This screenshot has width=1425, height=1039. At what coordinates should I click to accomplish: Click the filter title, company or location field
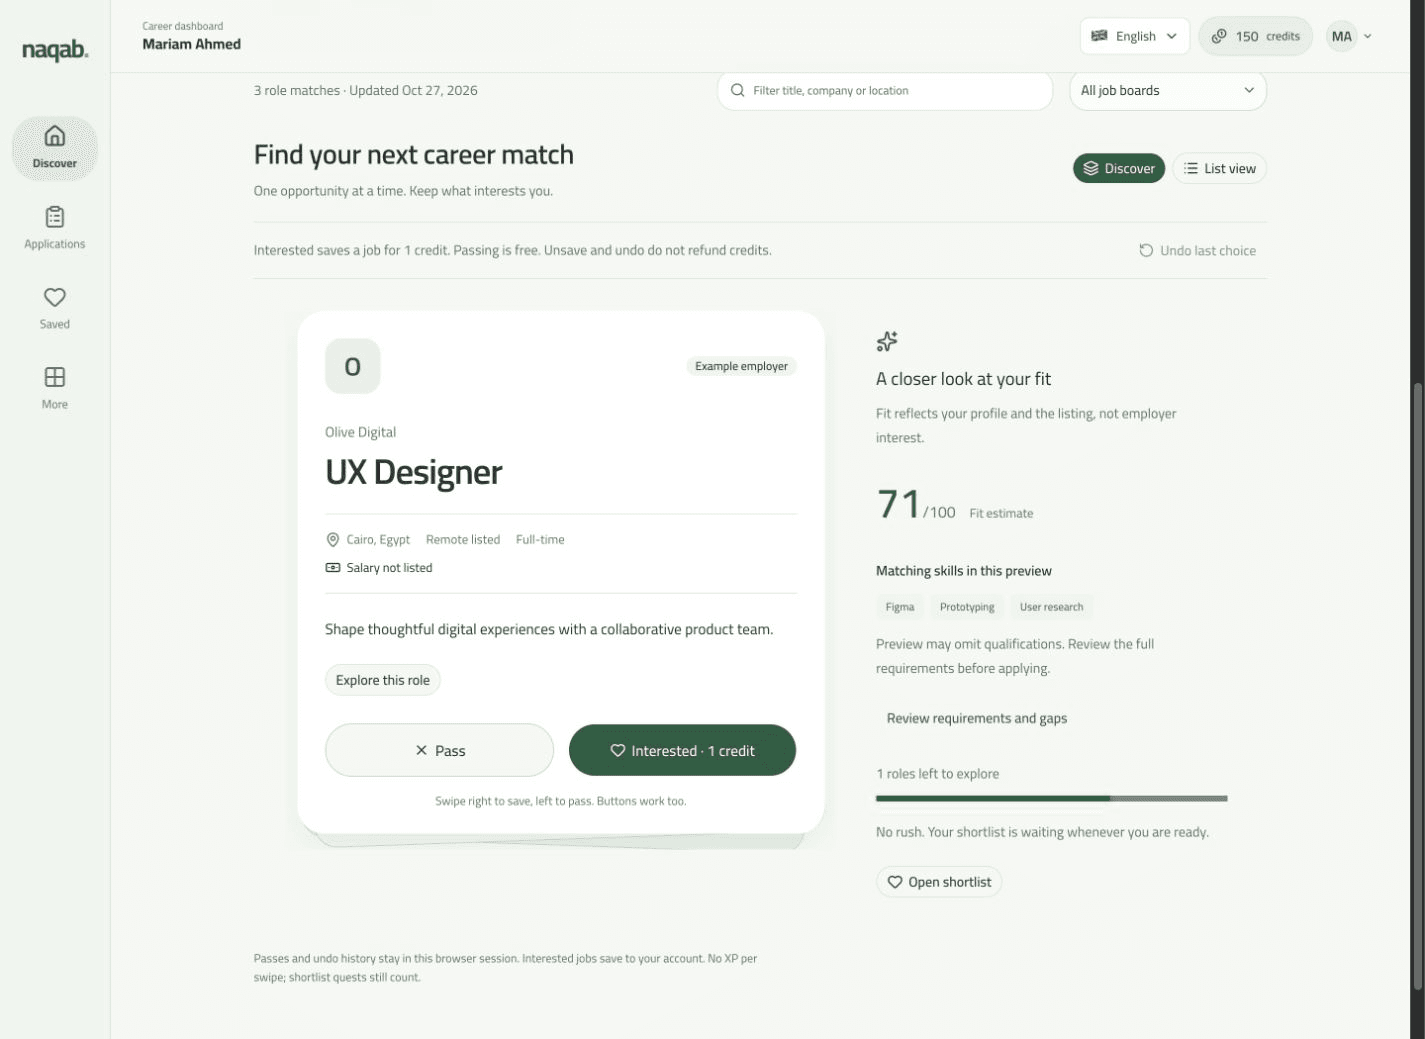pyautogui.click(x=885, y=90)
